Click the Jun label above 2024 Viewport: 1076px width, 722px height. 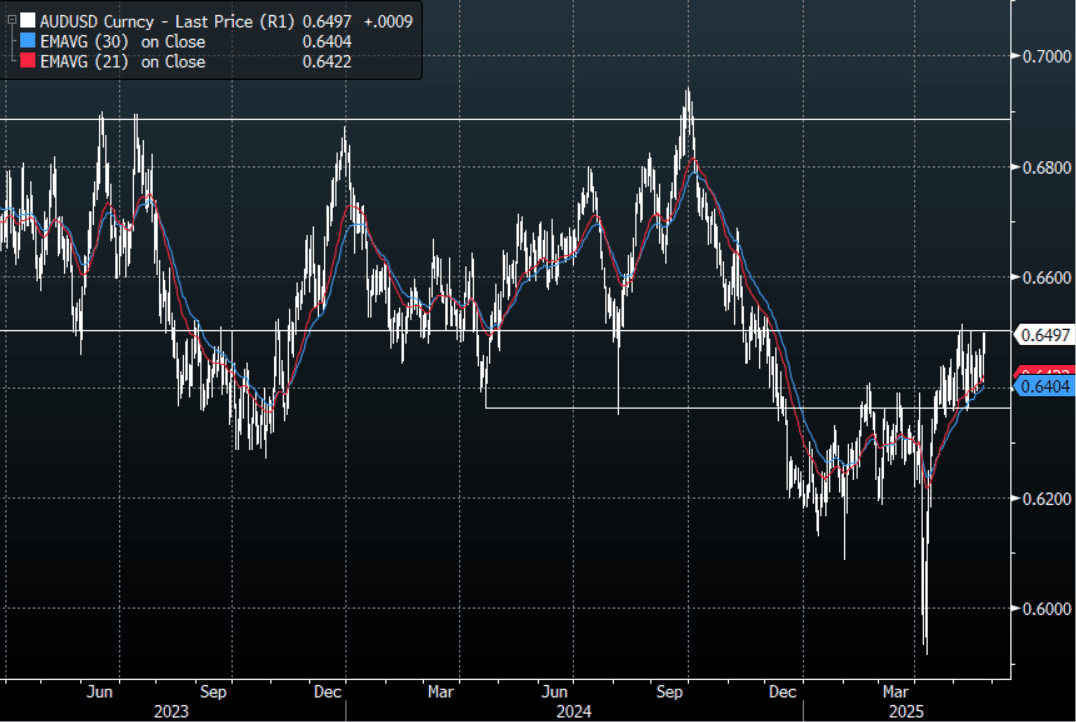[556, 691]
